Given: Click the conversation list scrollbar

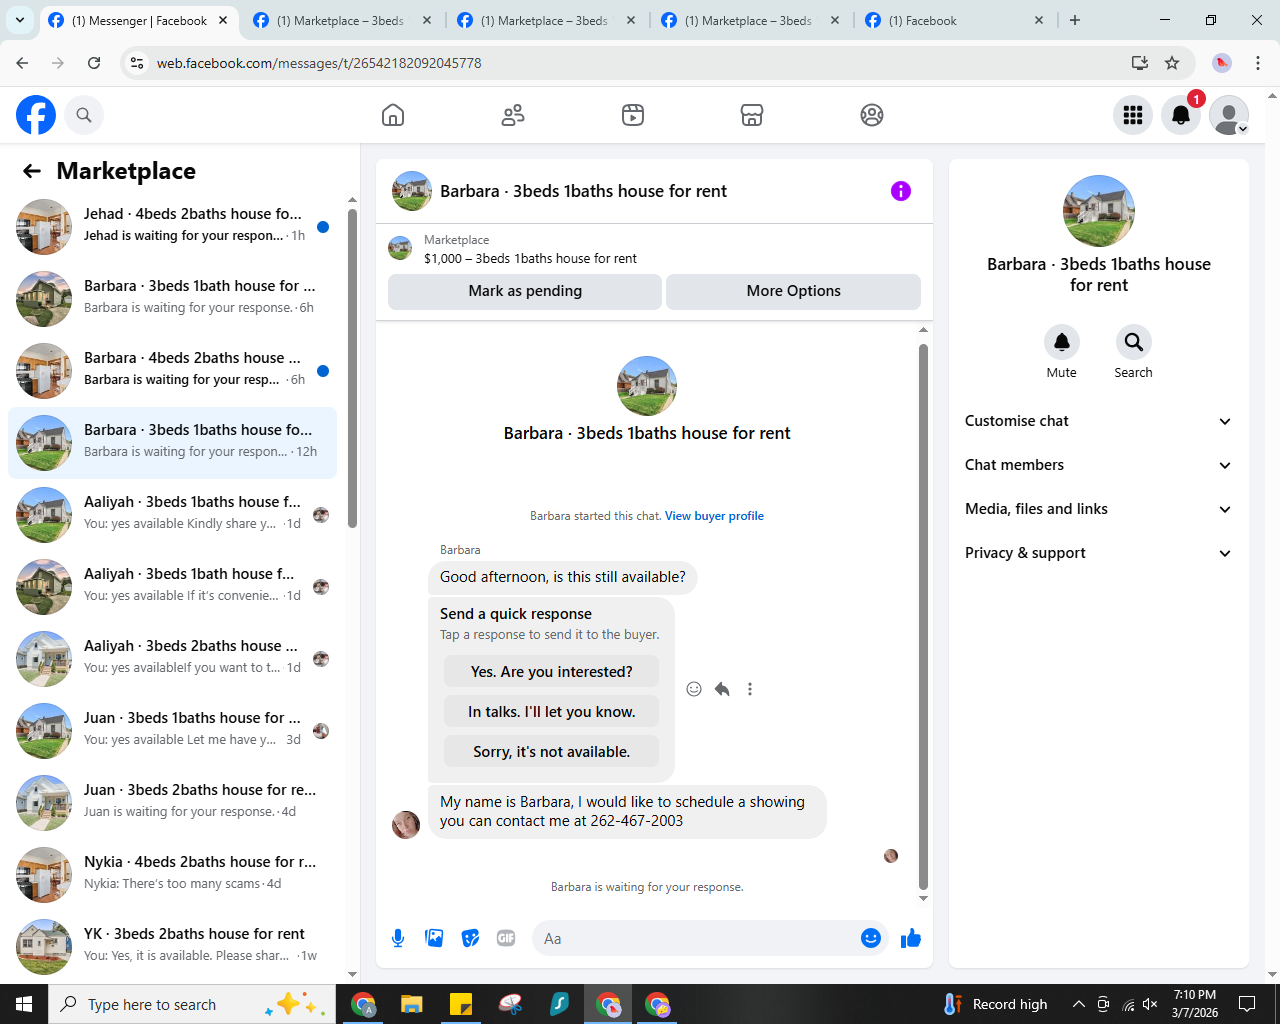Looking at the screenshot, I should 352,368.
